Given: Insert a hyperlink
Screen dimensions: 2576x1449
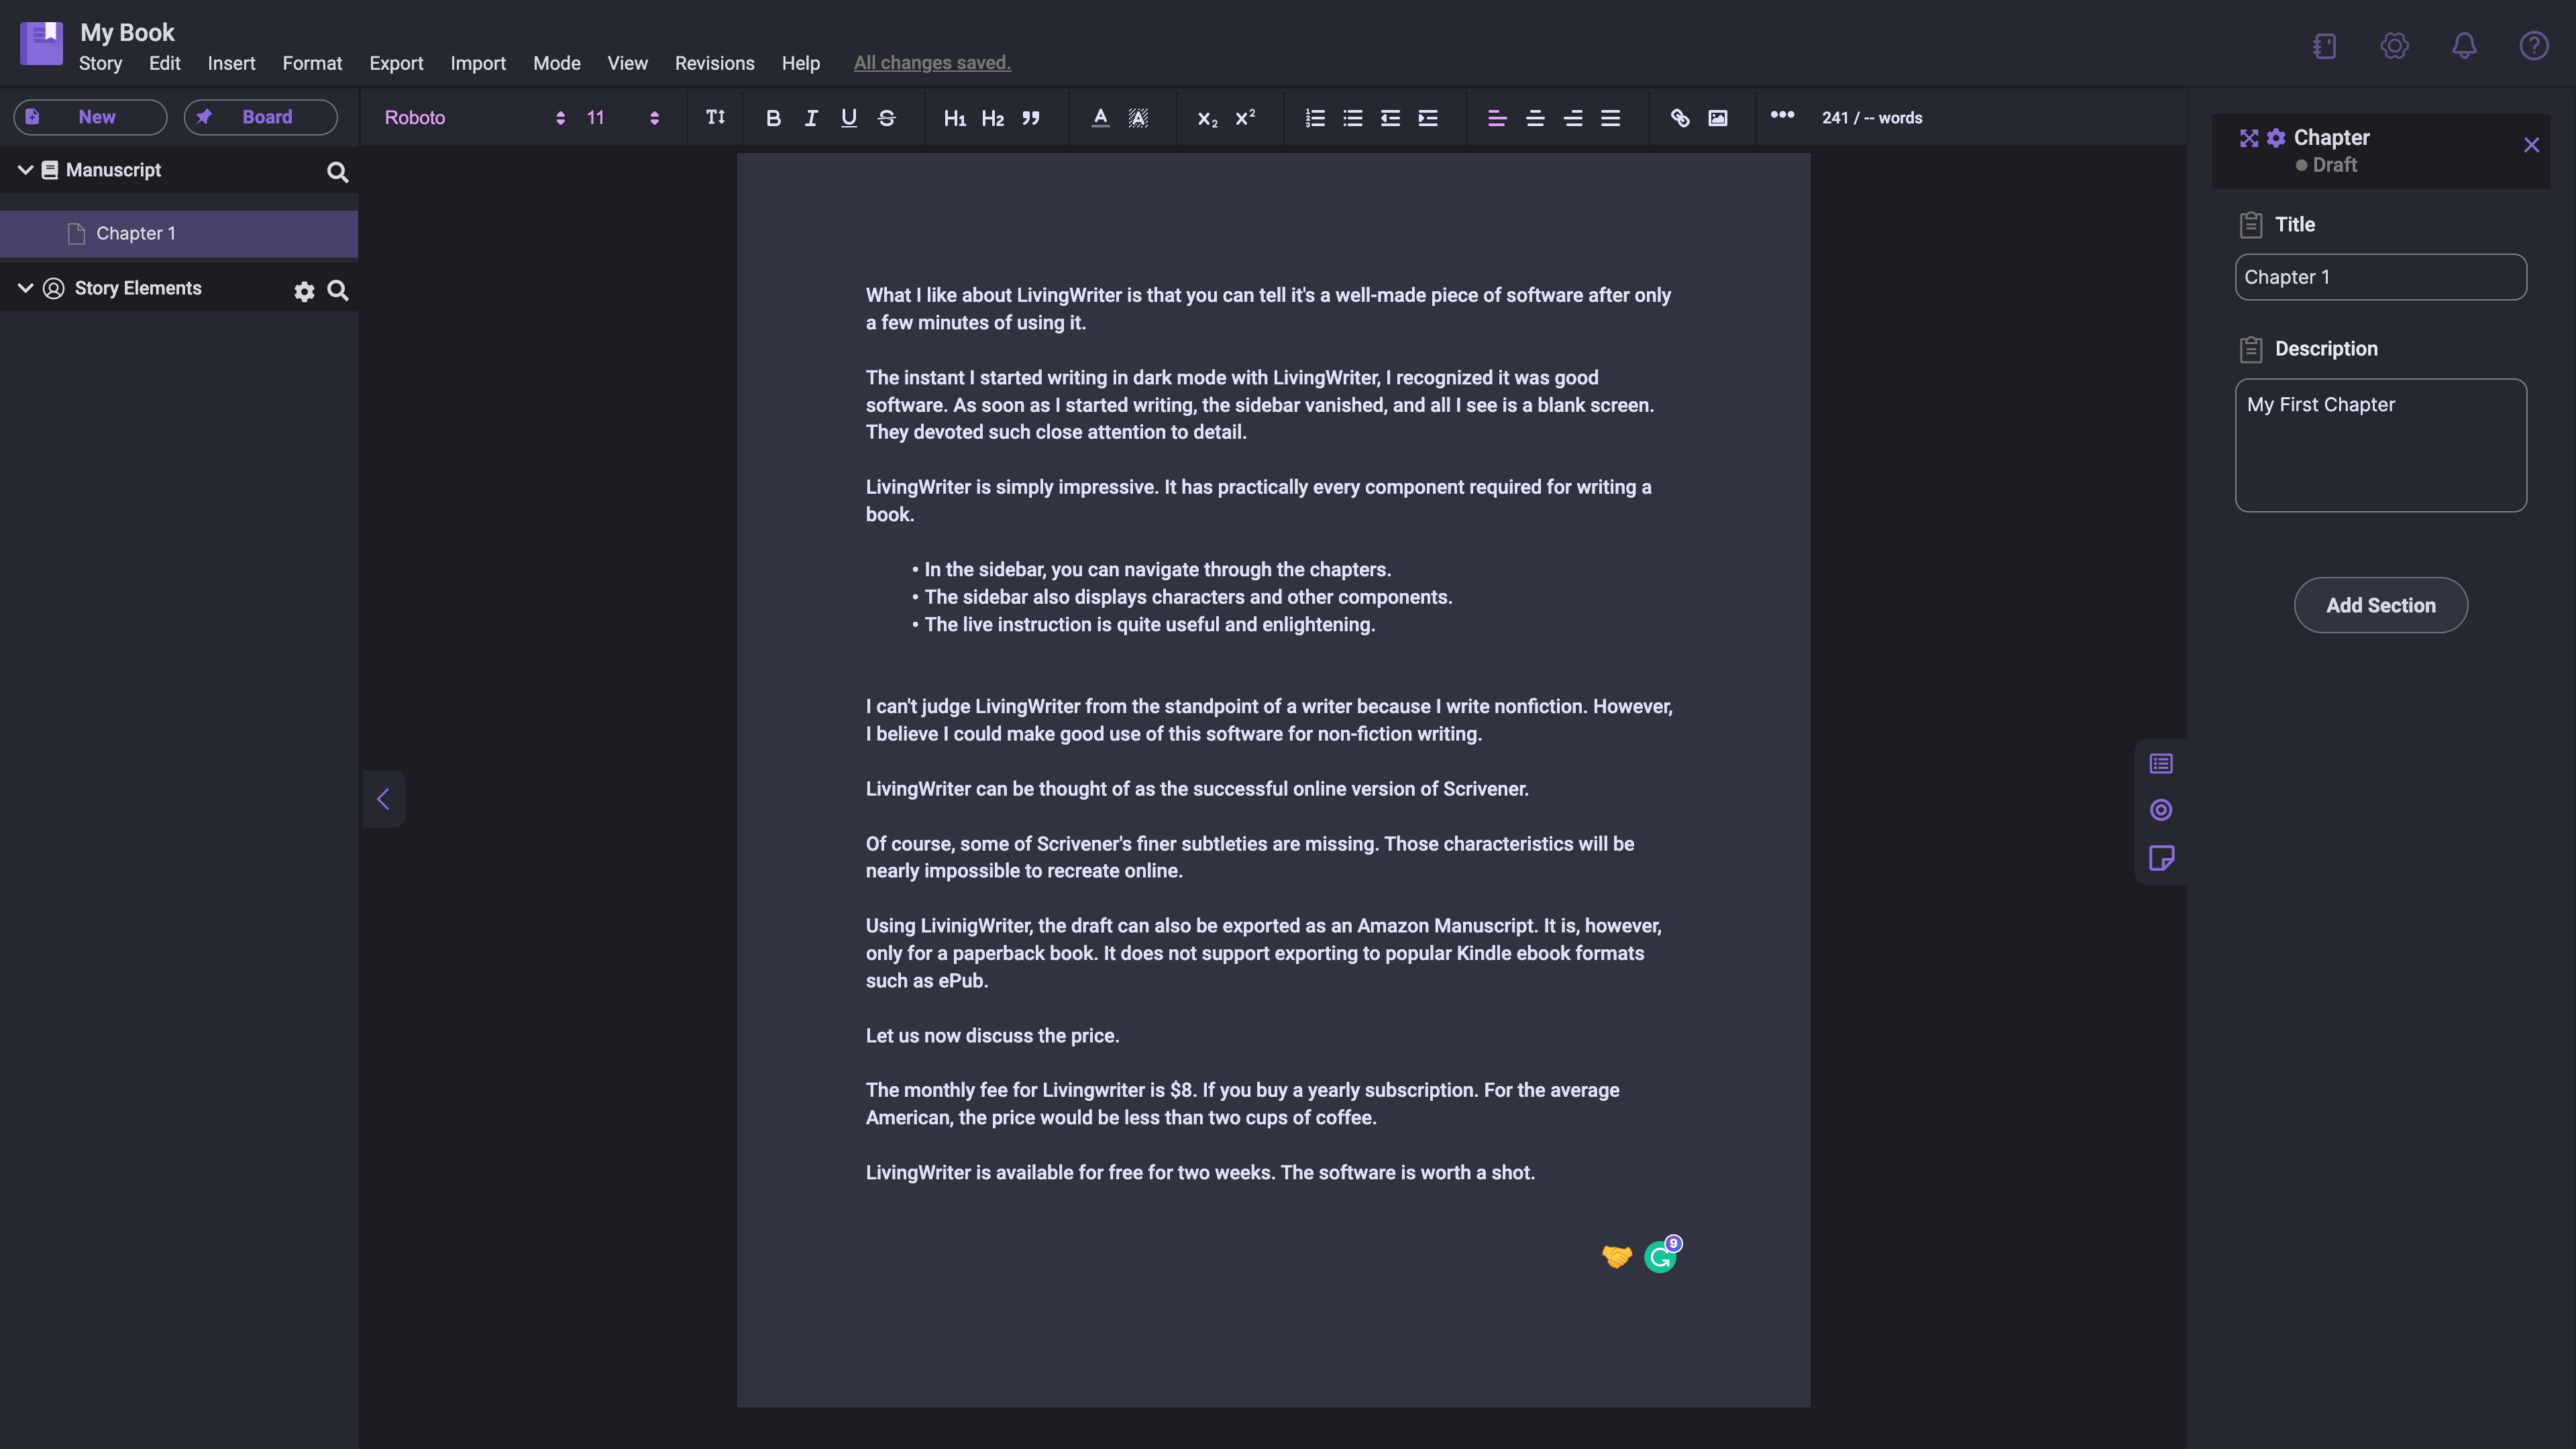Looking at the screenshot, I should coord(1680,118).
